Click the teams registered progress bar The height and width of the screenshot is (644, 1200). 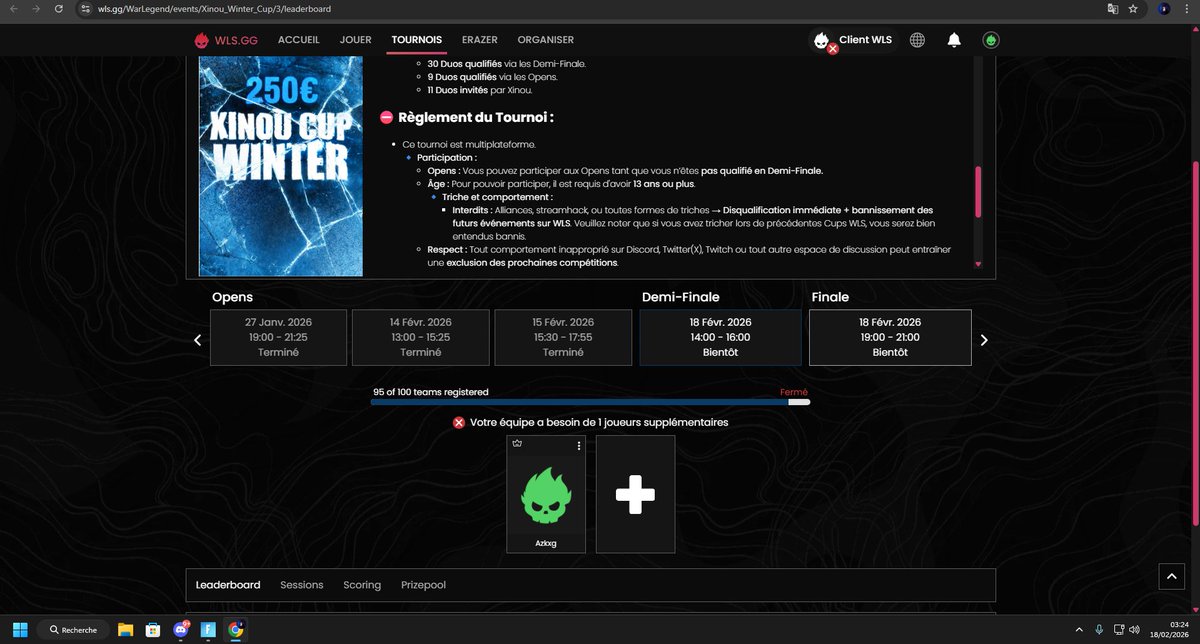(590, 402)
